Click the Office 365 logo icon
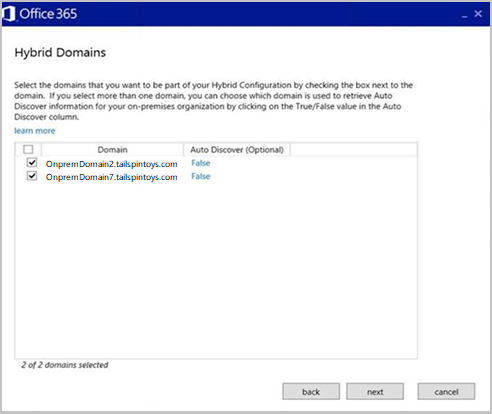 pos(9,14)
